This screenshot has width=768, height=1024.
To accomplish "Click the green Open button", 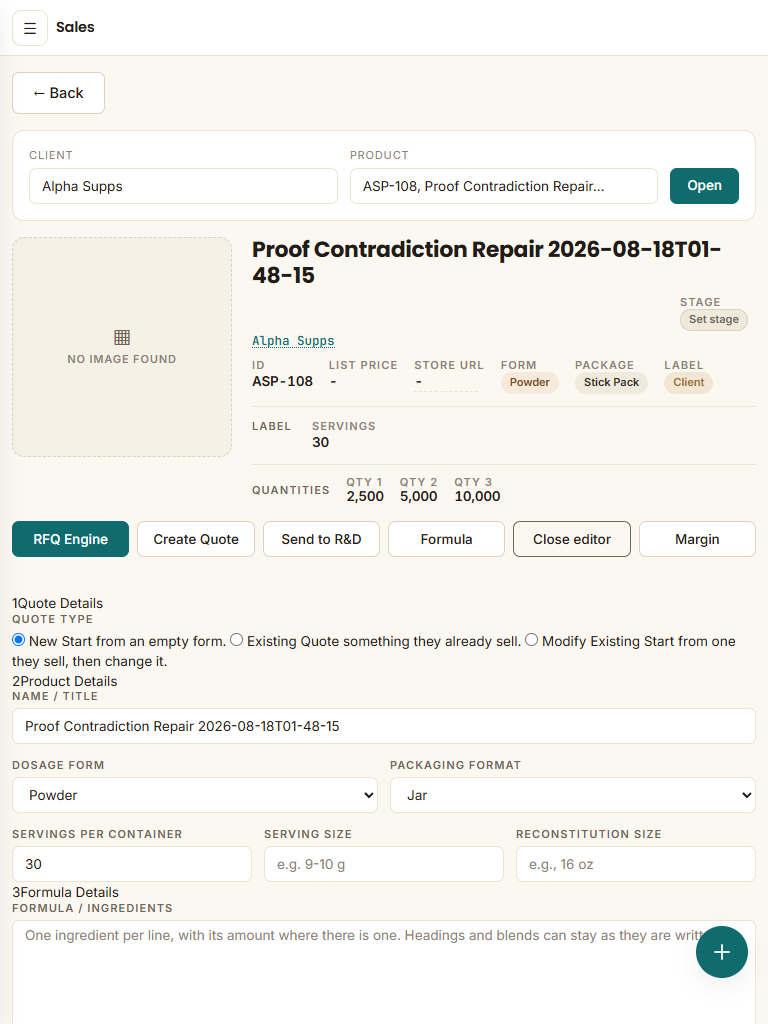I will click(x=704, y=186).
